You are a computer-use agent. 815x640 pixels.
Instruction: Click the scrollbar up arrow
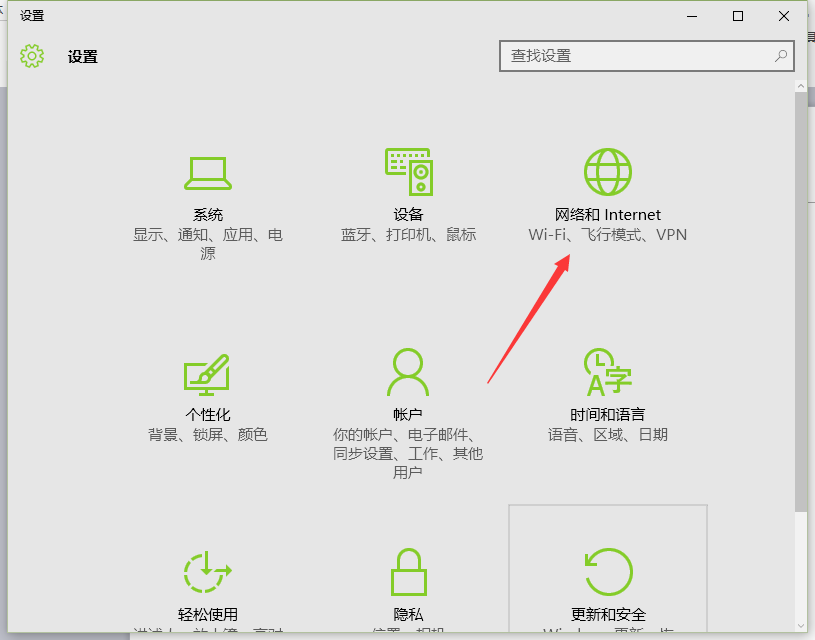801,87
